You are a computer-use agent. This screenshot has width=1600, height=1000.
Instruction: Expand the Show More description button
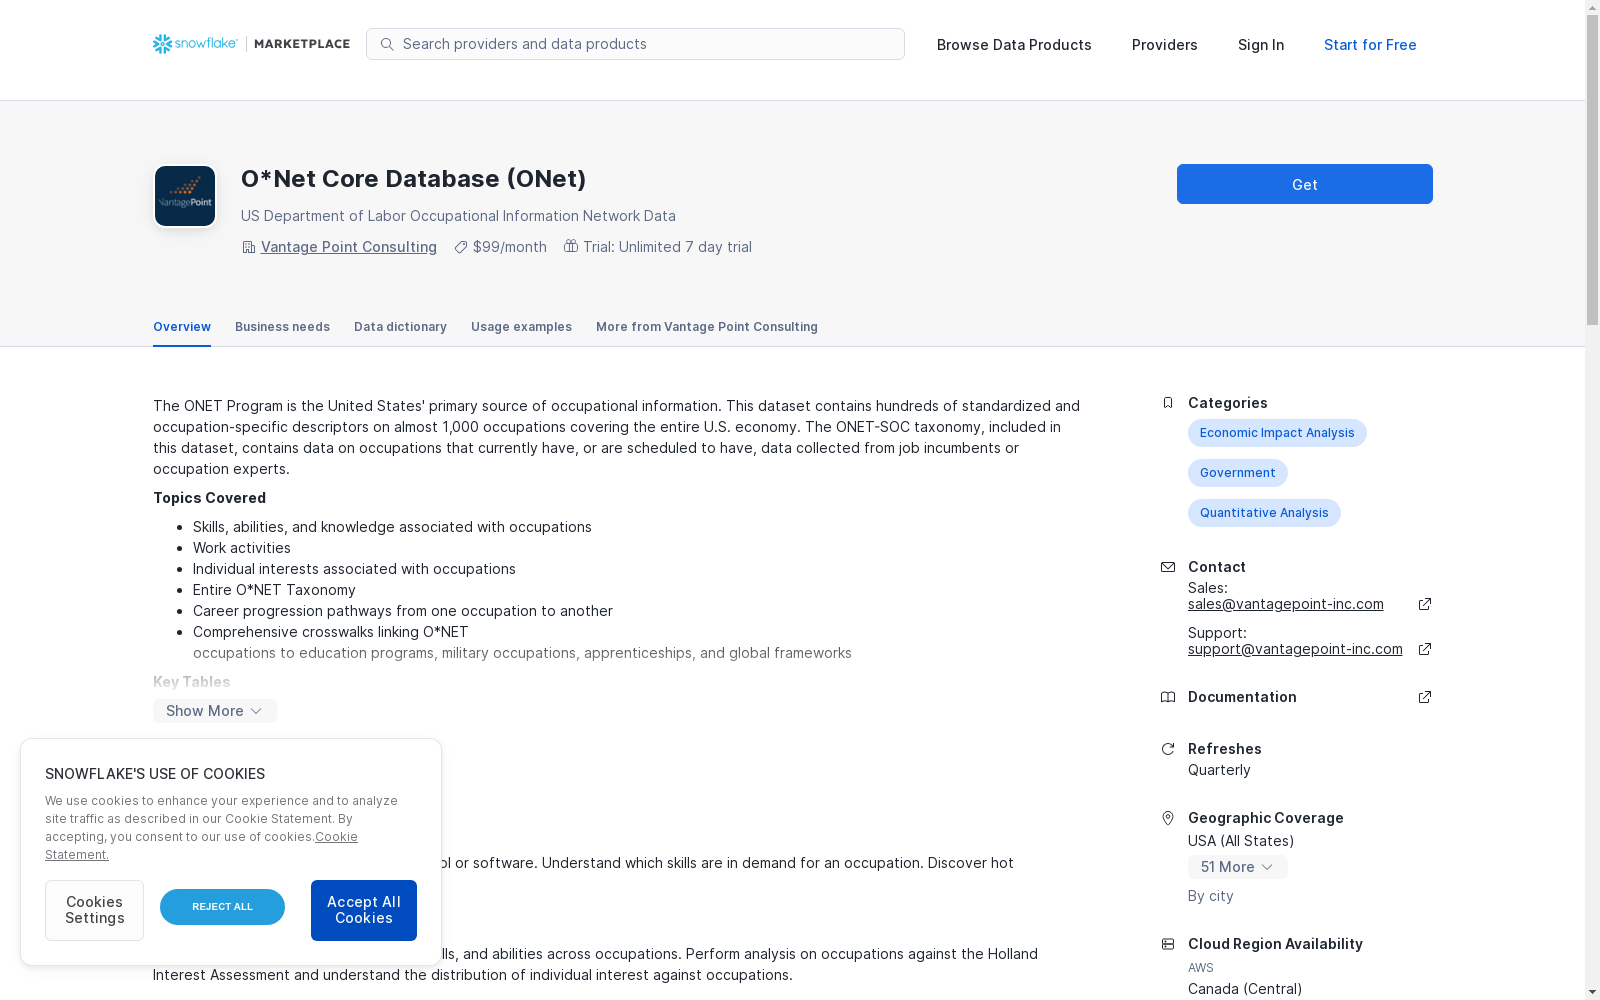tap(215, 711)
